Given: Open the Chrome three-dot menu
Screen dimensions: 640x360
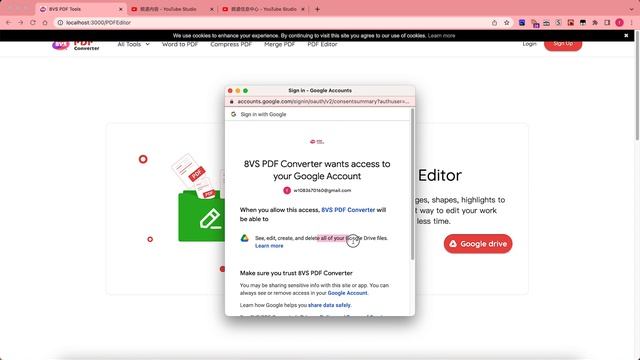Looking at the screenshot, I should (631, 23).
